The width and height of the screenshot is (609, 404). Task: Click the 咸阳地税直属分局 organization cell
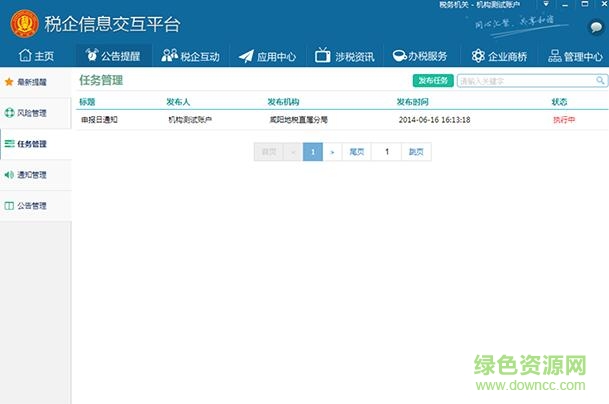(x=298, y=120)
